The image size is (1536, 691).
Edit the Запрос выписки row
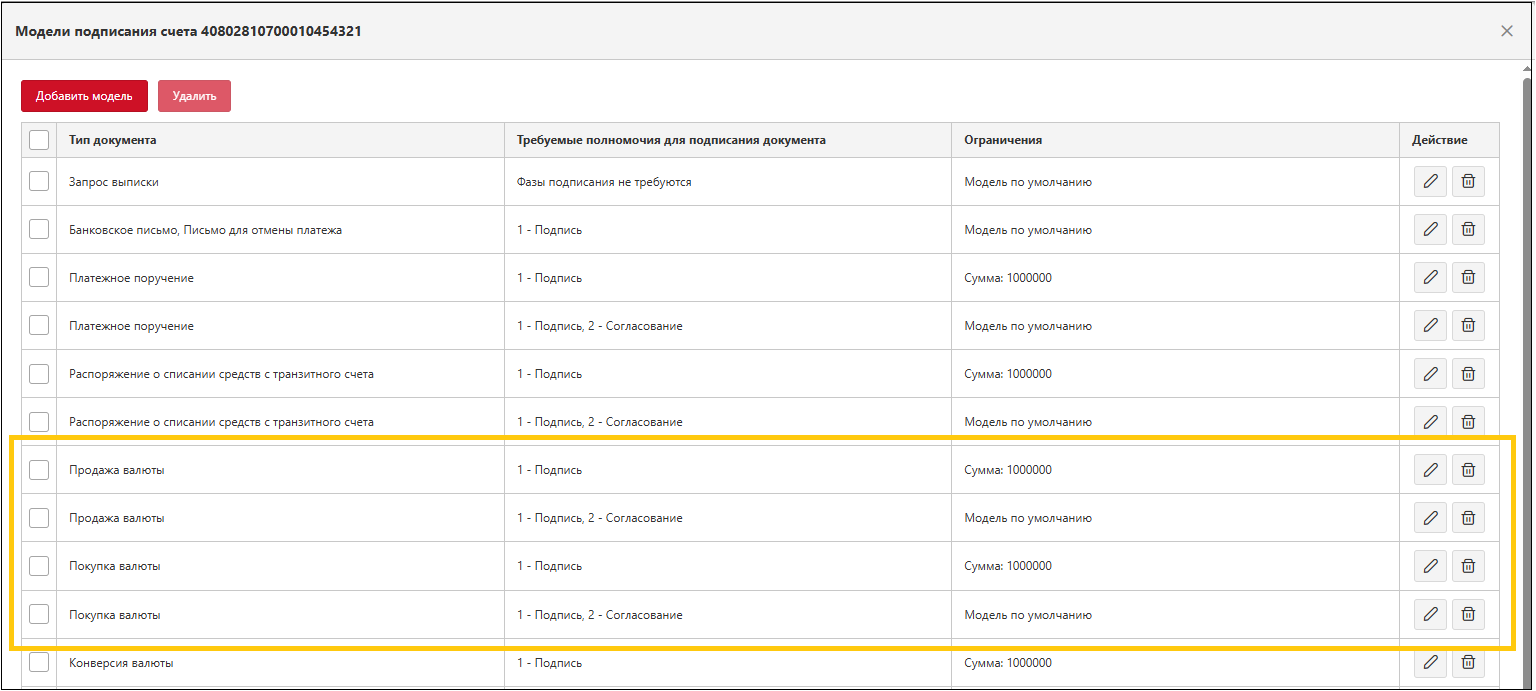(x=1430, y=181)
